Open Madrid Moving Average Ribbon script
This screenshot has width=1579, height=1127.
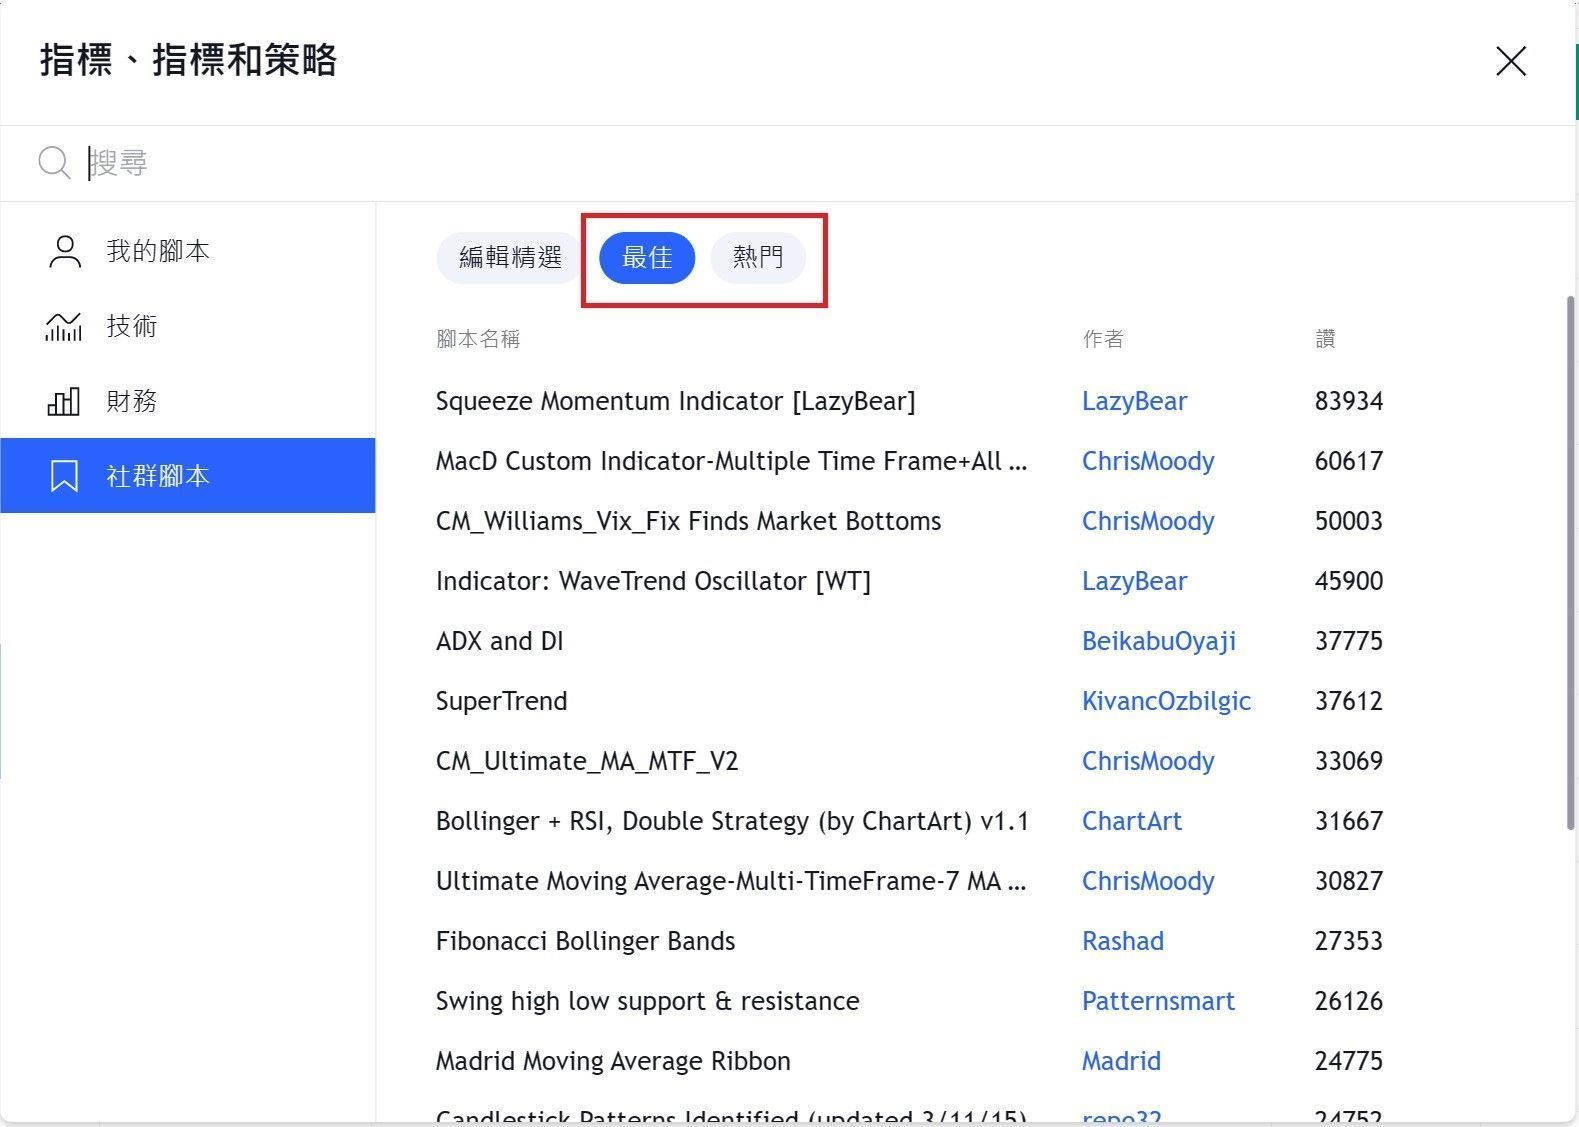point(613,1062)
